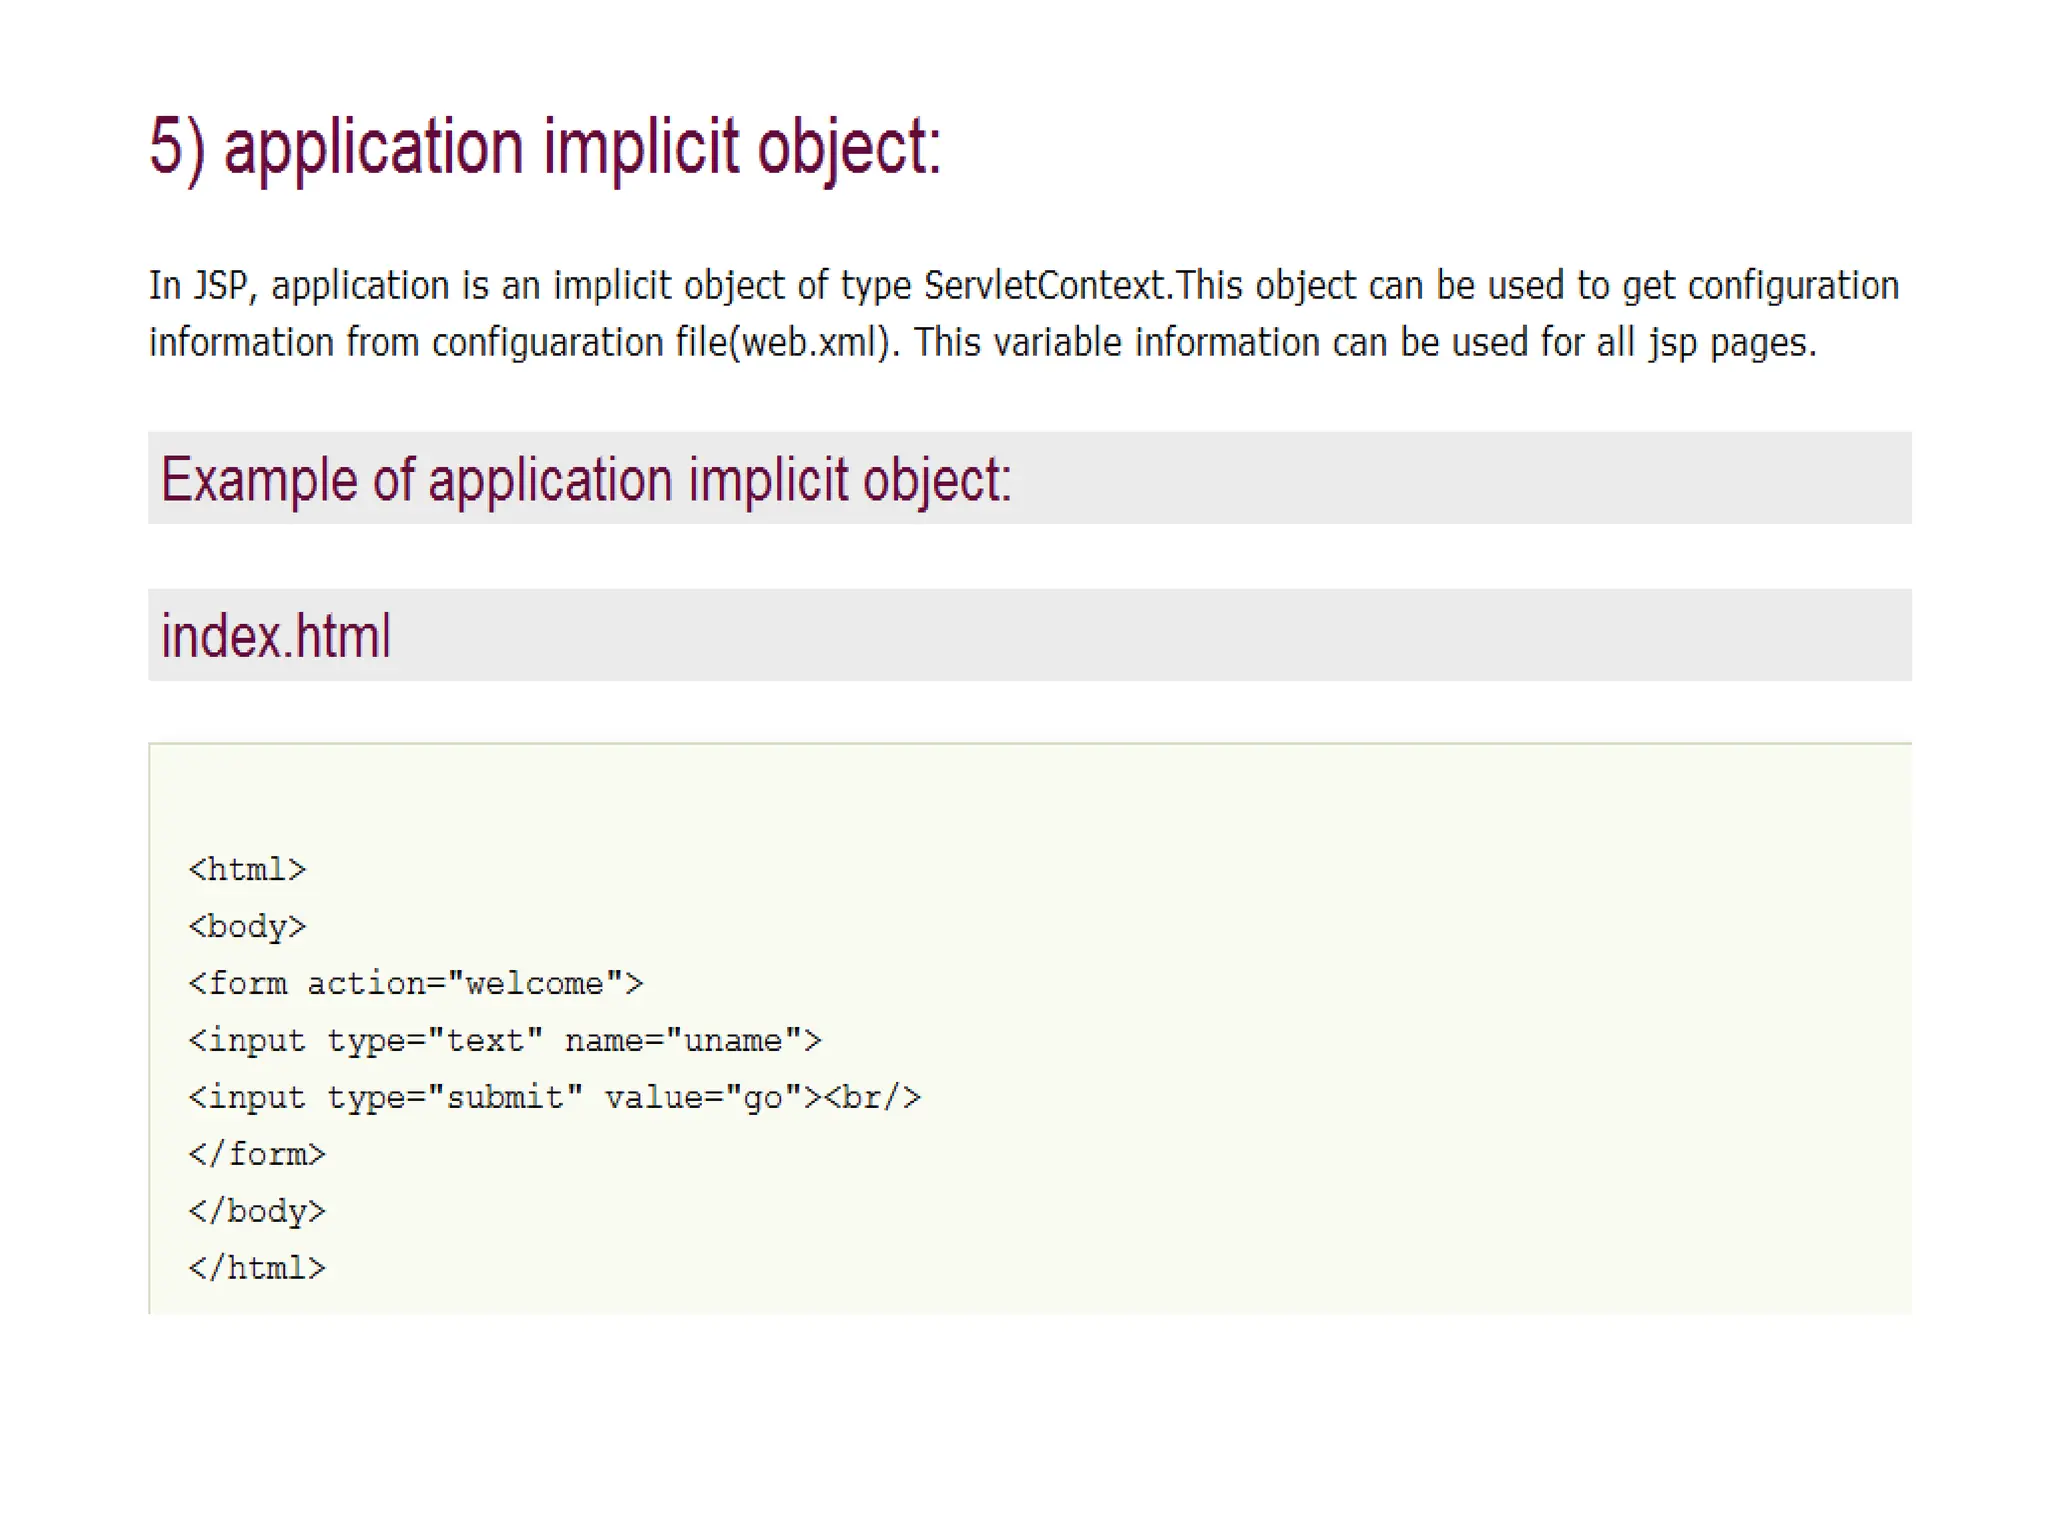The width and height of the screenshot is (2048, 1536).
Task: Click the closing </html> tag line
Action: pos(257,1268)
